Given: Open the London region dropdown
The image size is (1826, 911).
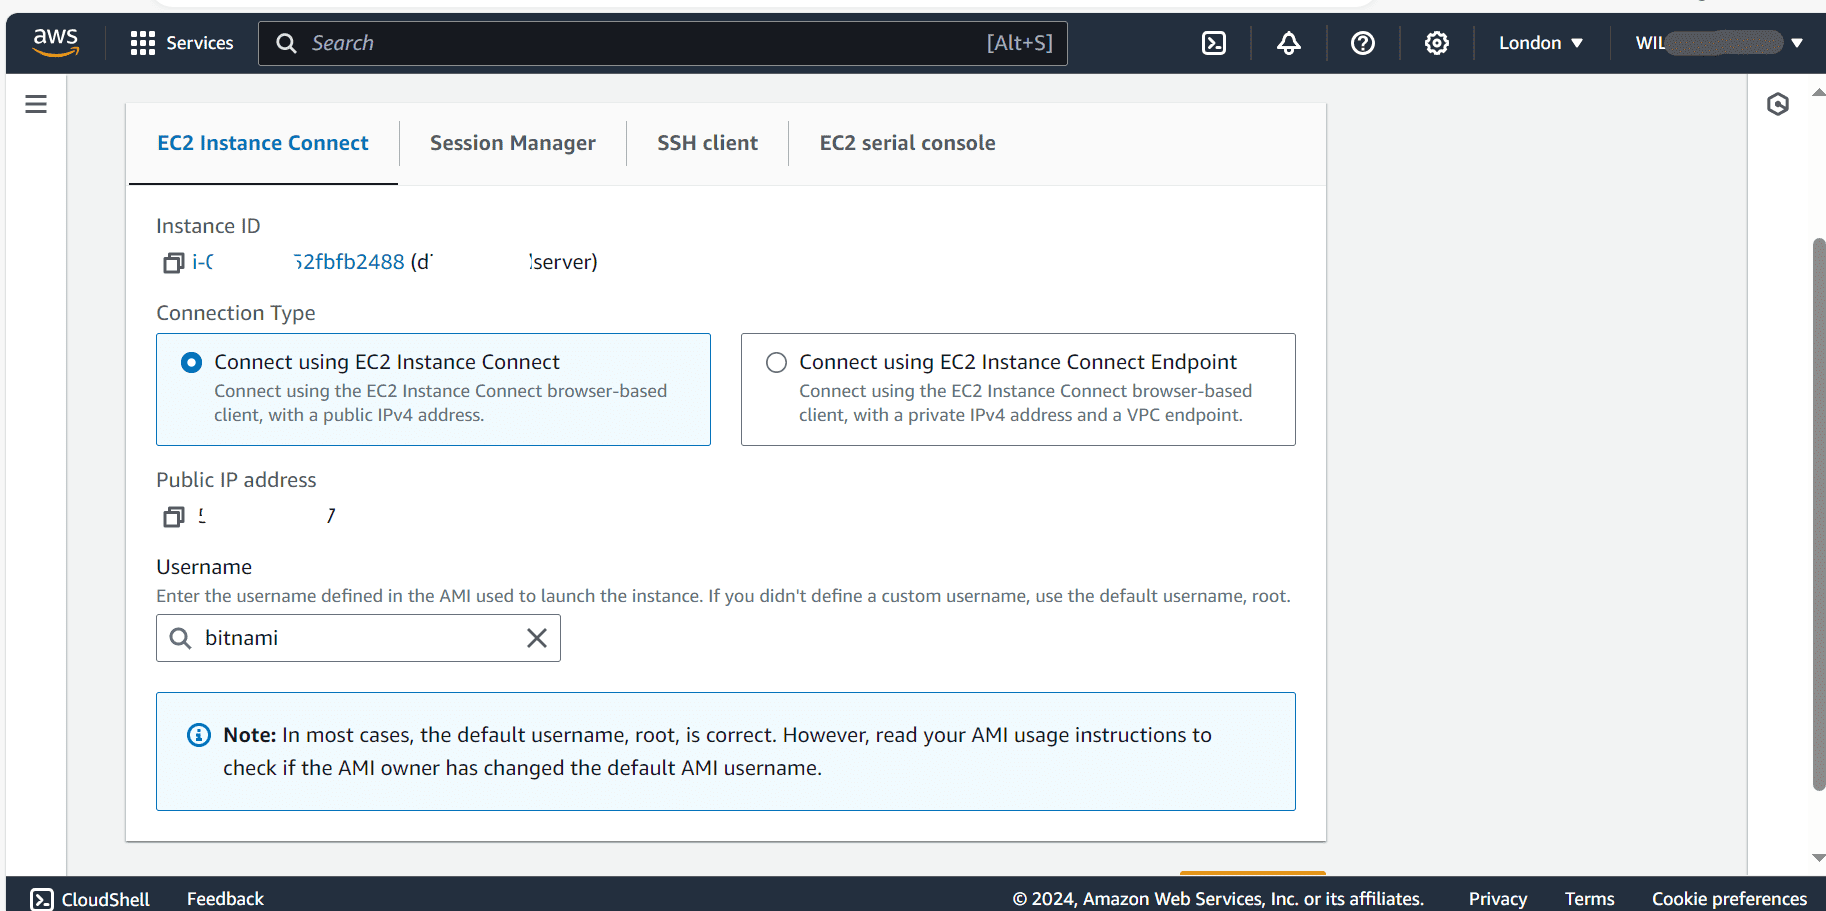Looking at the screenshot, I should click(1541, 43).
